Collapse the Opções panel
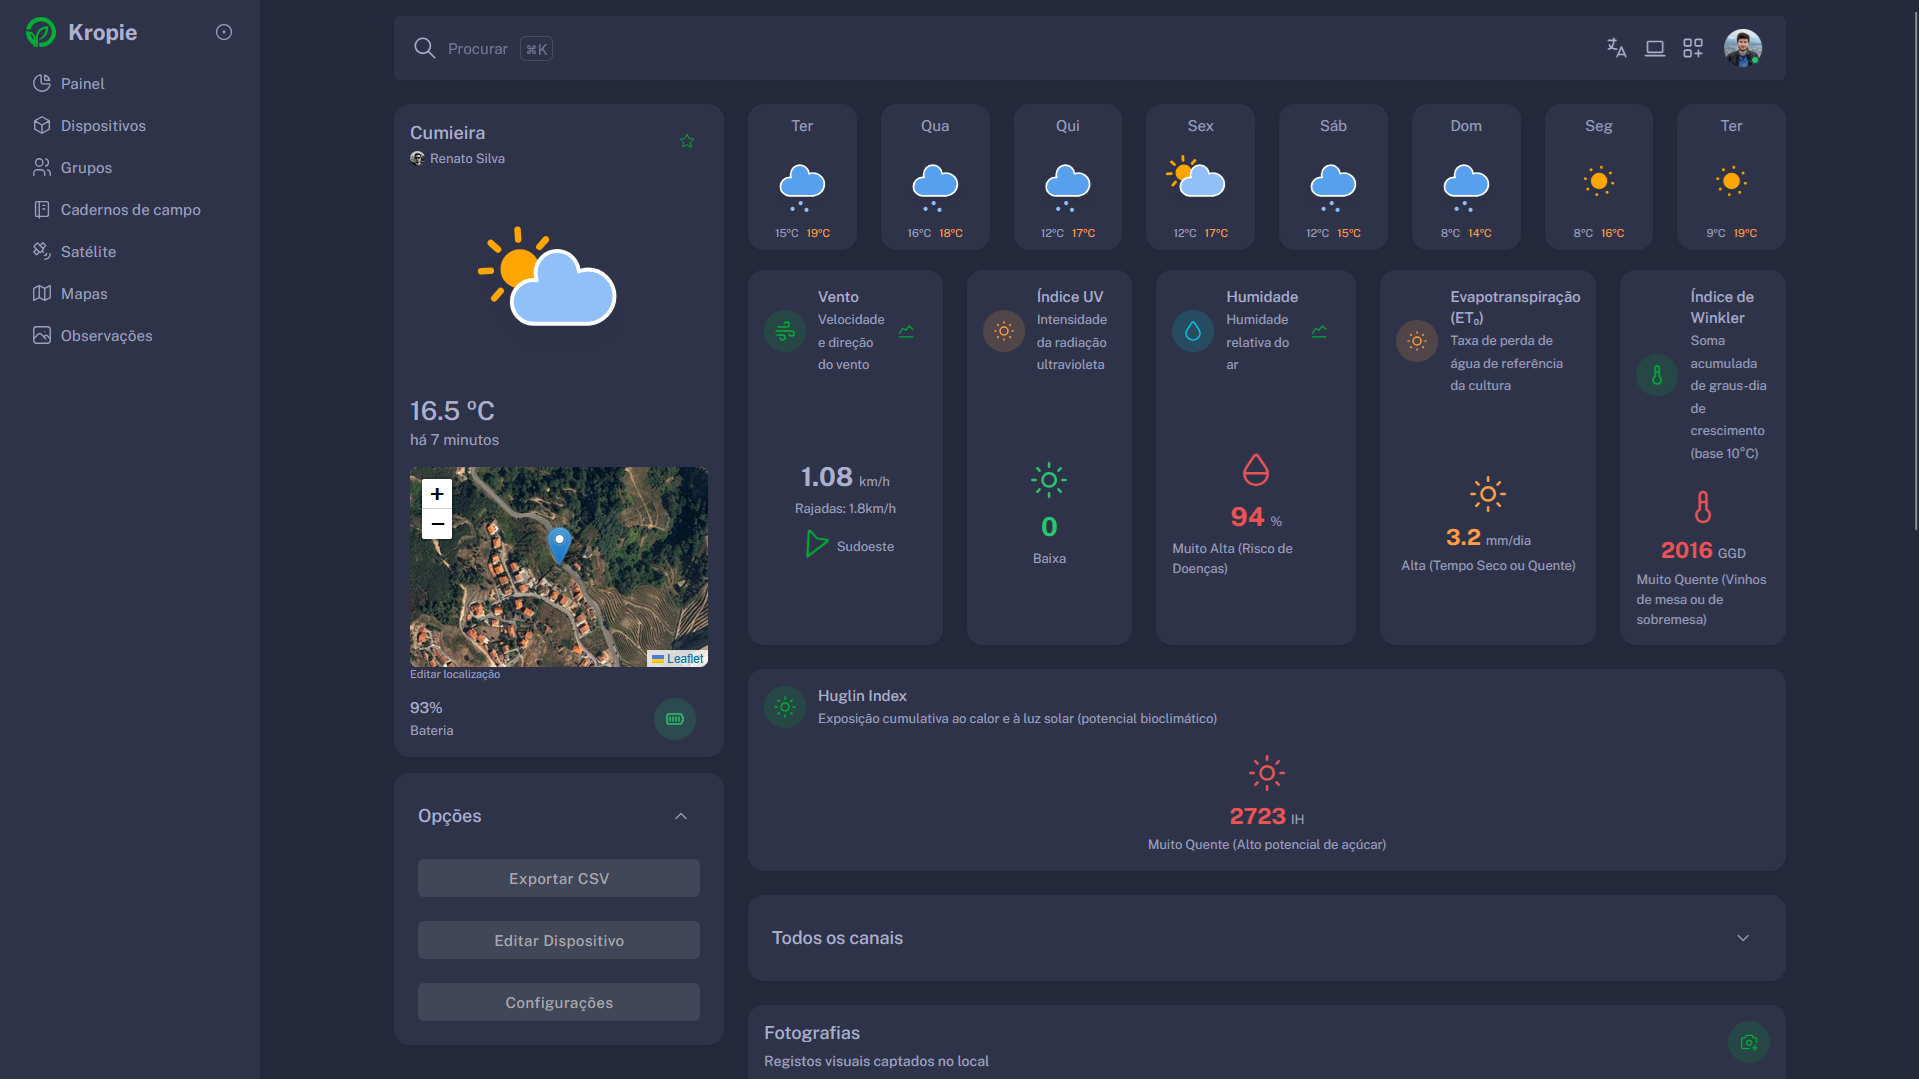Viewport: 1919px width, 1079px height. coord(681,816)
